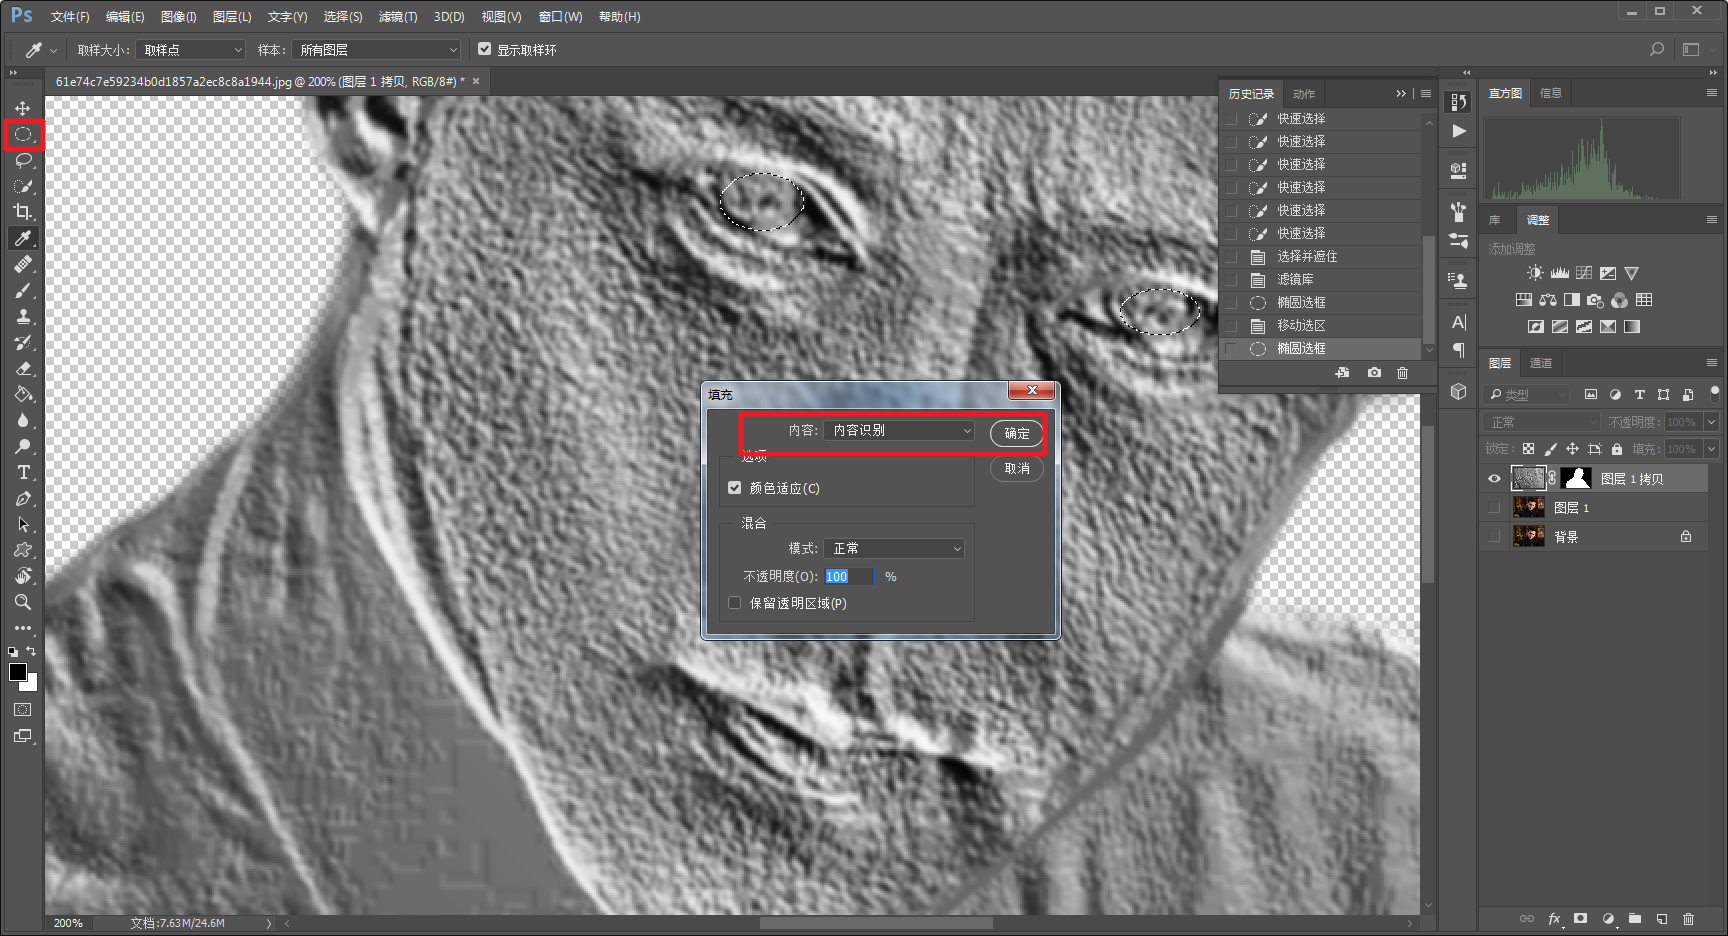The height and width of the screenshot is (936, 1728).
Task: Select the Lasso tool
Action: 23,160
